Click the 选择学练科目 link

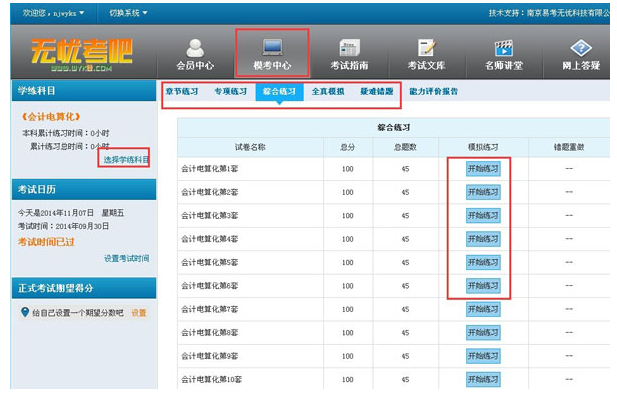pyautogui.click(x=125, y=159)
